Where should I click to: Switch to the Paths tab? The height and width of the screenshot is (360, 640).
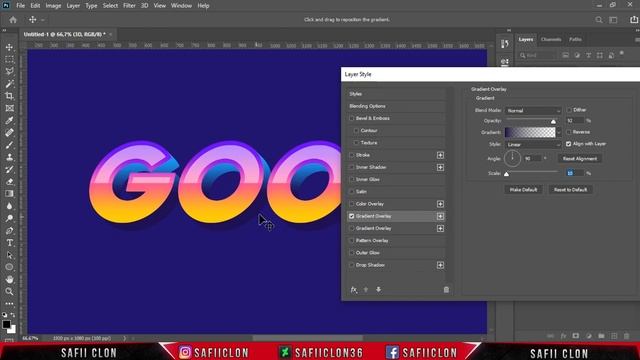(x=575, y=40)
